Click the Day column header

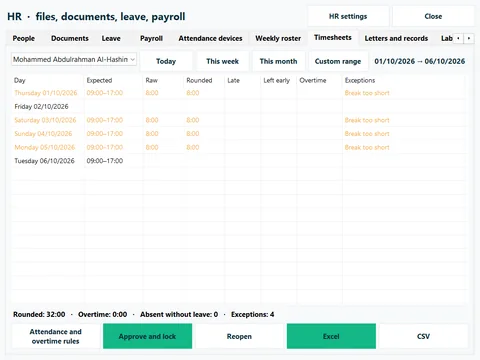(48, 80)
